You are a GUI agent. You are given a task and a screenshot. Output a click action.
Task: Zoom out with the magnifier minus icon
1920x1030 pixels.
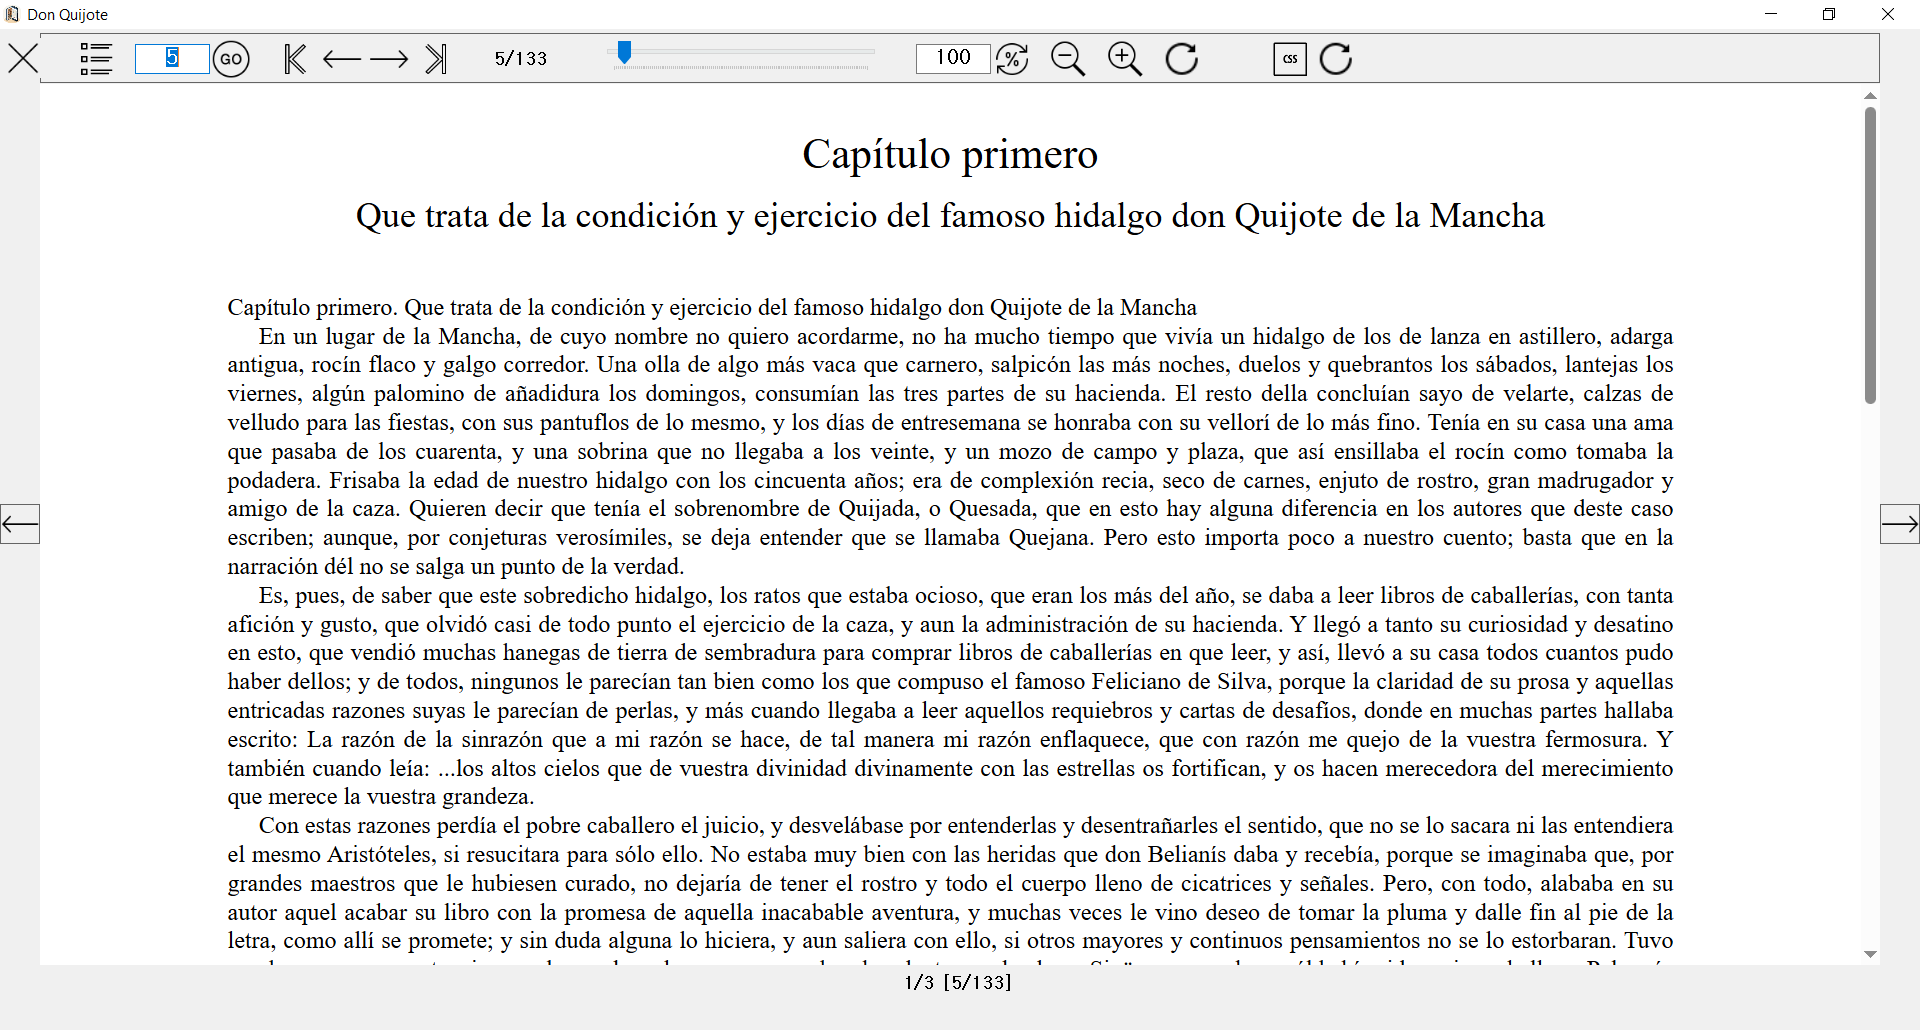1067,59
